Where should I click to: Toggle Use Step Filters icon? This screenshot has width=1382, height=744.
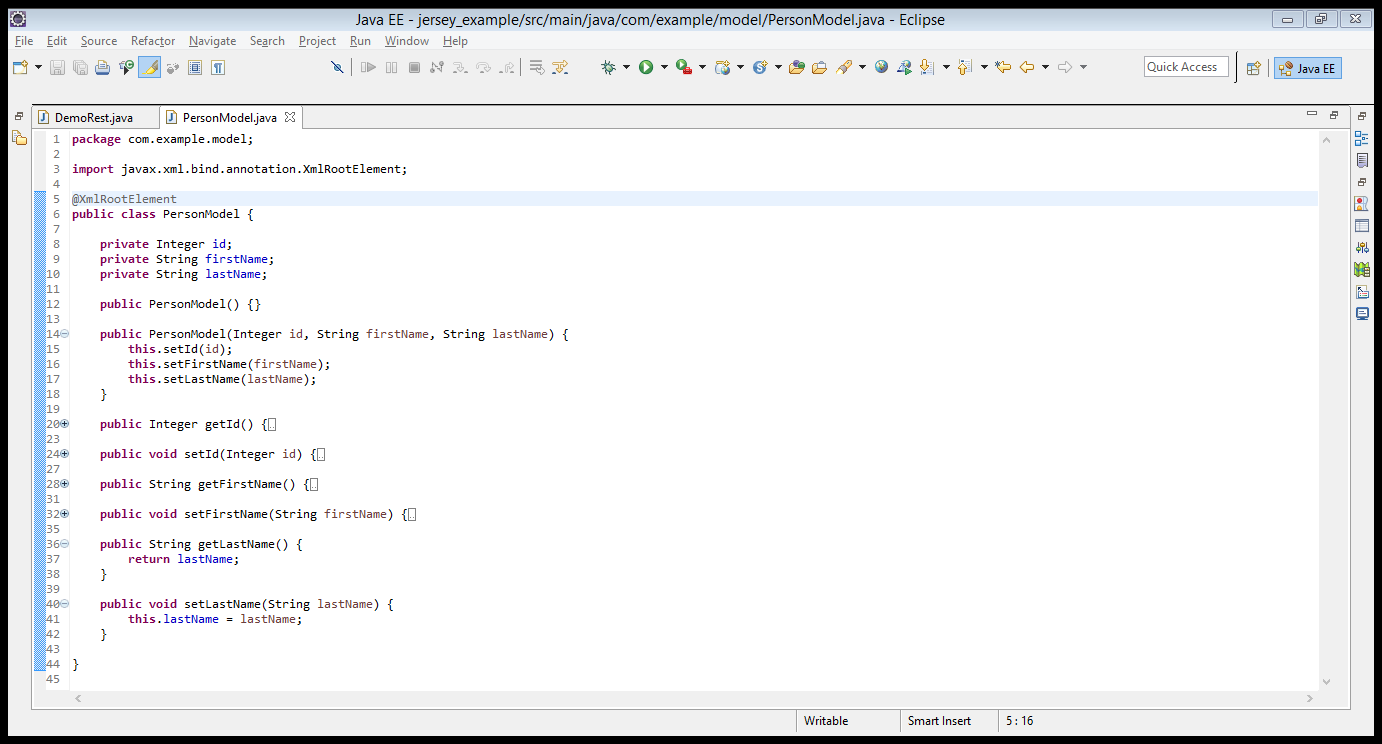(560, 67)
